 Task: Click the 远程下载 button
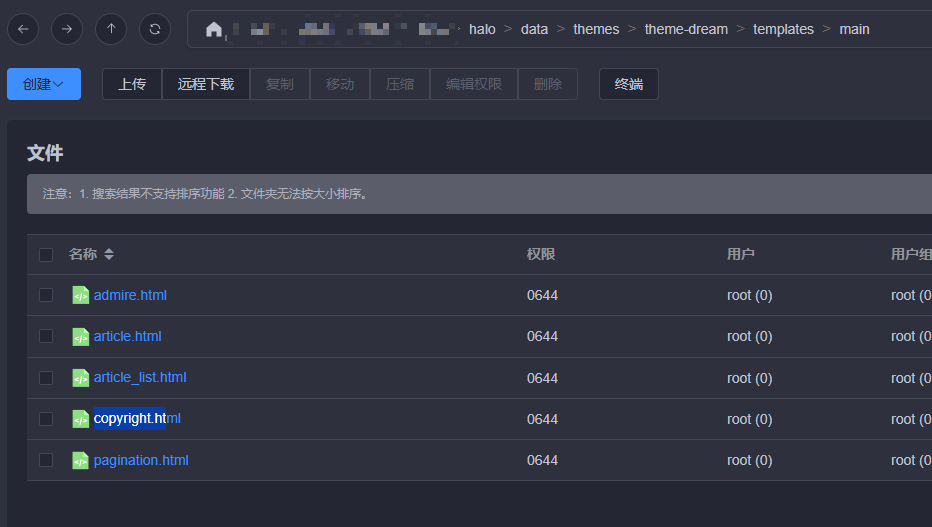[206, 84]
